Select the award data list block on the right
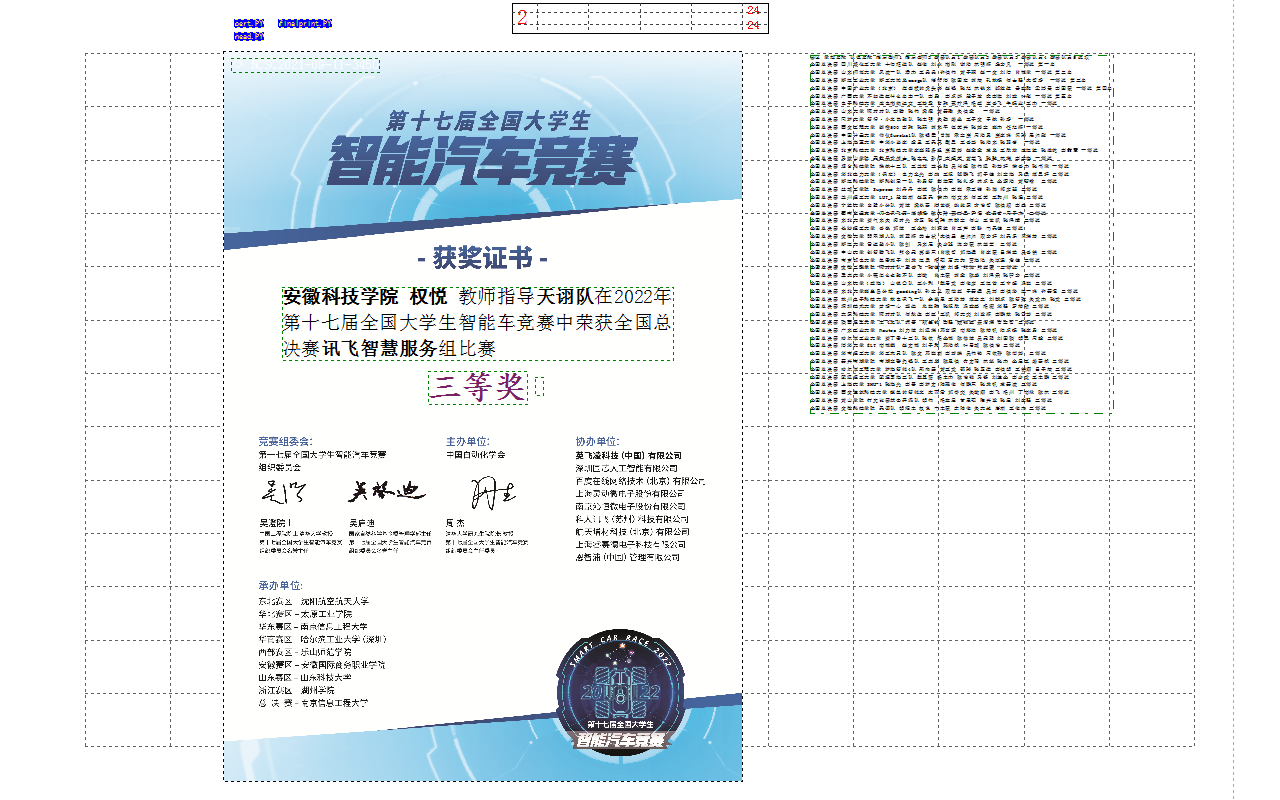Screen dimensions: 1280x800 click(960, 233)
